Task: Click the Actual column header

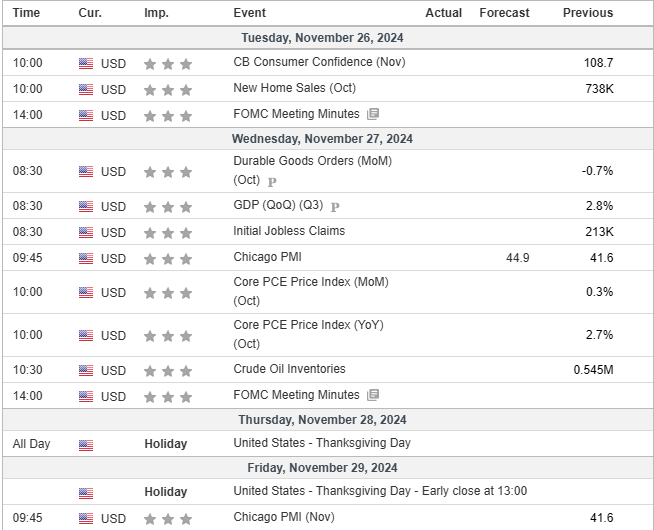Action: coord(443,13)
